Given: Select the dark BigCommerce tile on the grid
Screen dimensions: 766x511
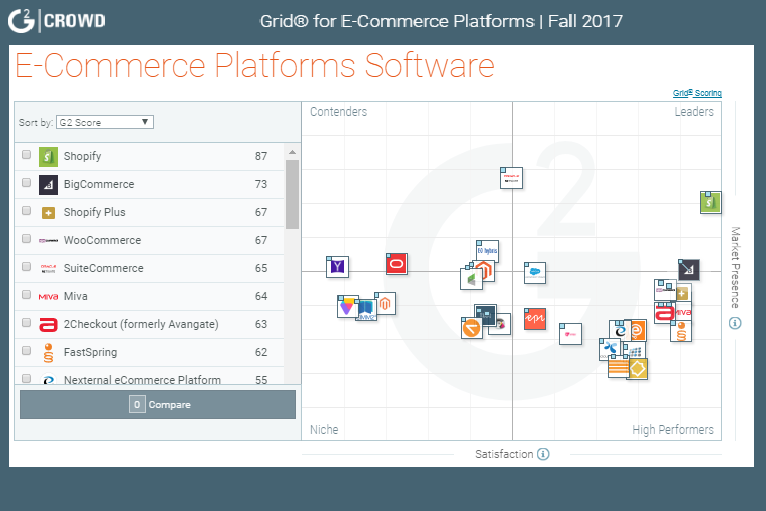Looking at the screenshot, I should [689, 270].
